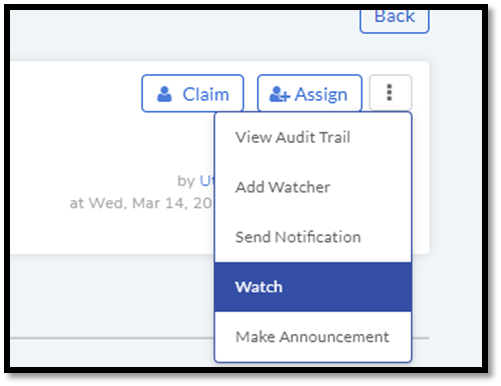This screenshot has height=386, width=501.
Task: Select the Send Notification menu entry
Action: [x=313, y=237]
